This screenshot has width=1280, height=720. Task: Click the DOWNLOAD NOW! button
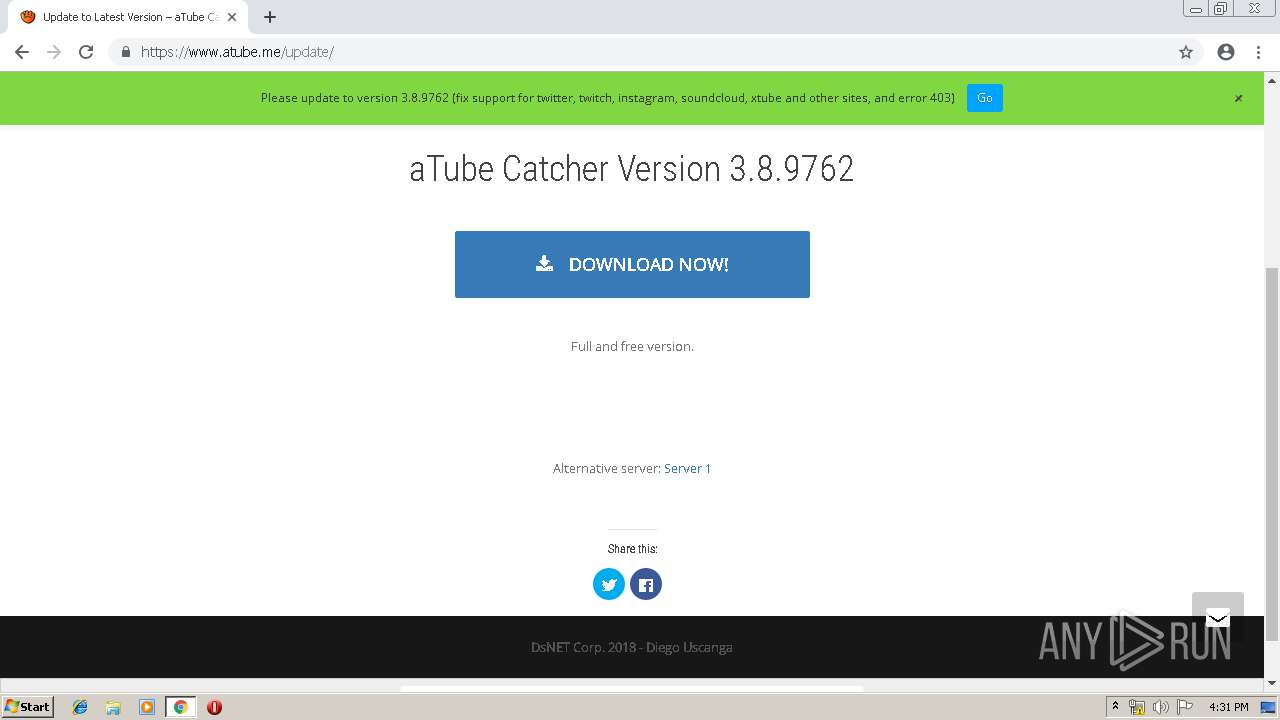(x=632, y=264)
